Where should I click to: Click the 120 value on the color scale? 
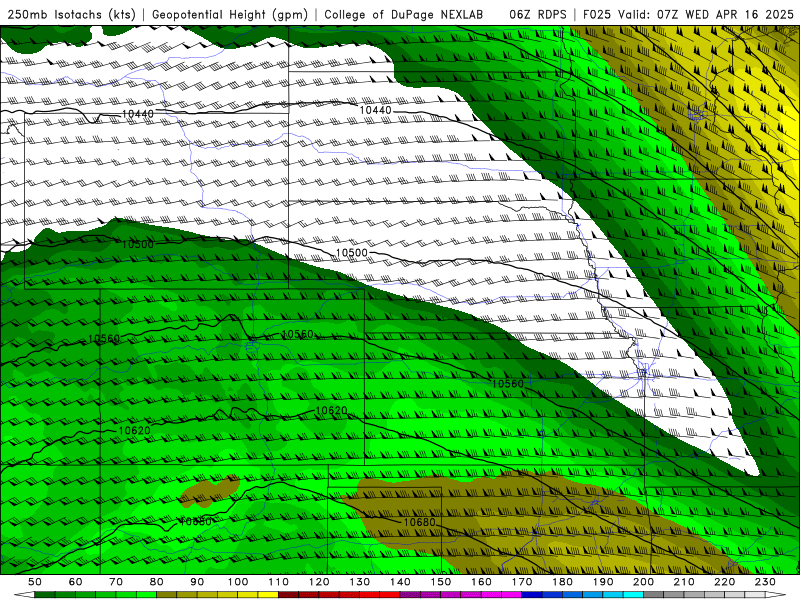click(x=319, y=582)
